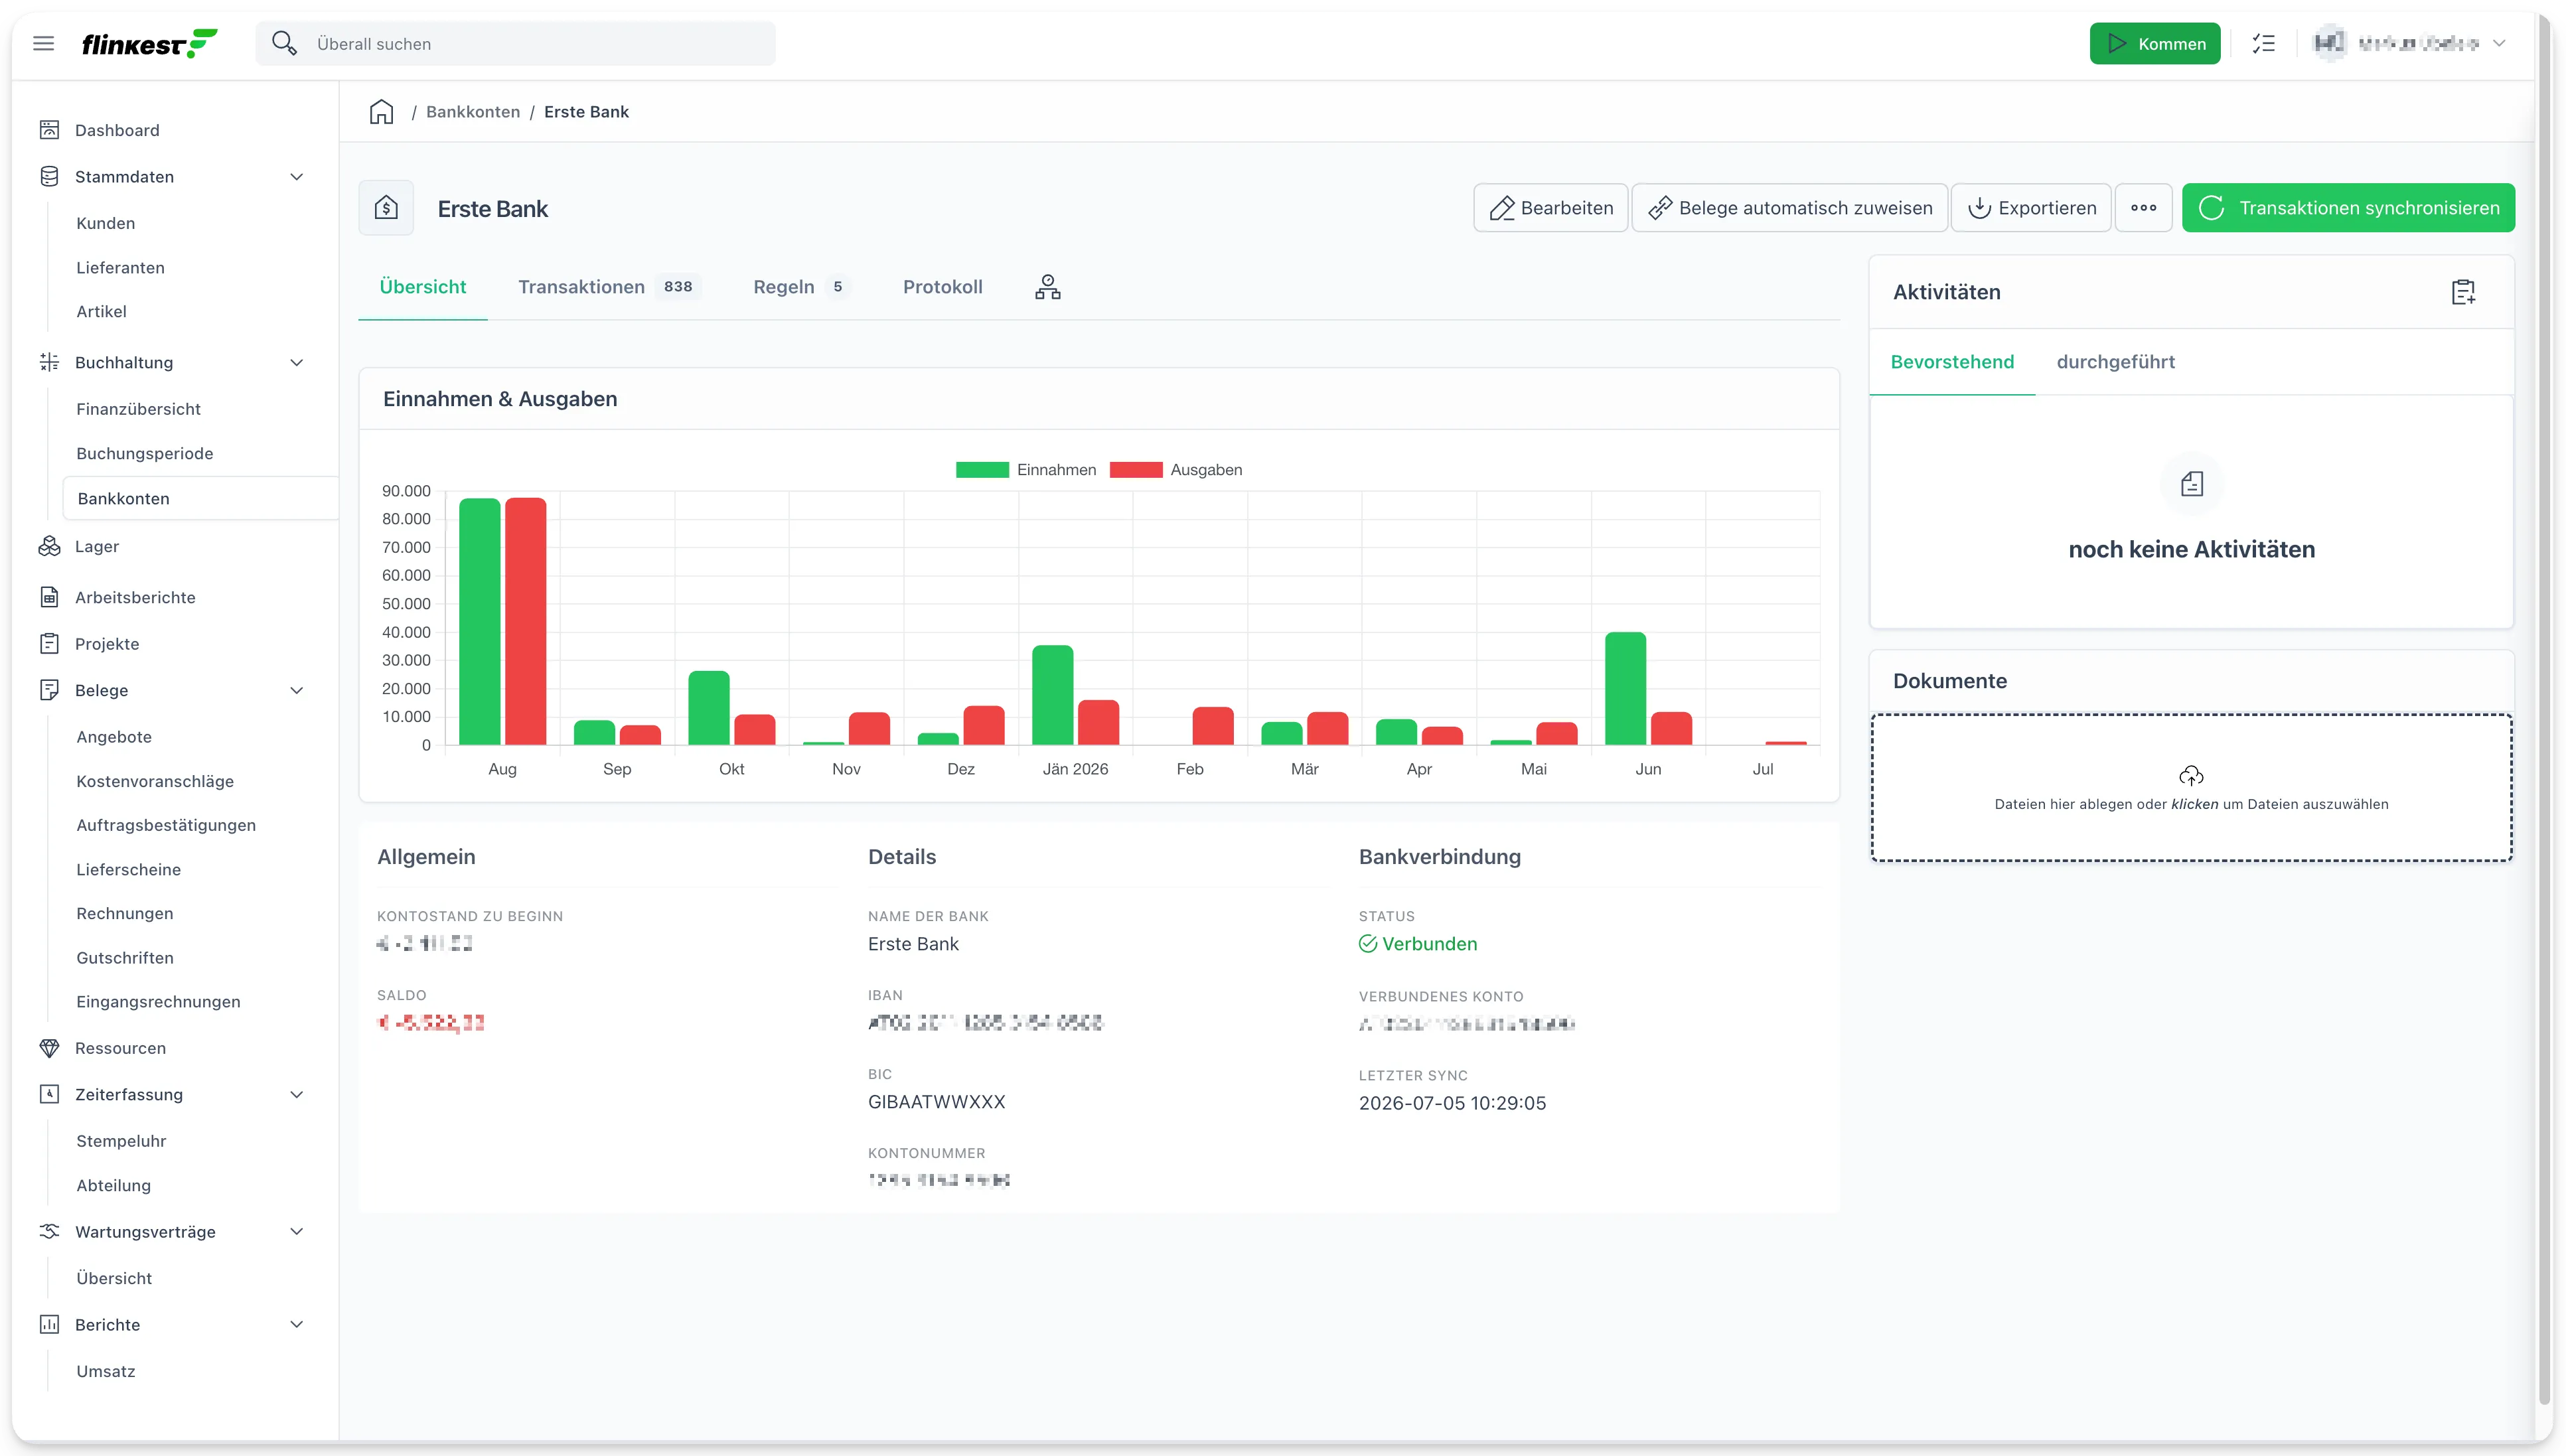The image size is (2566, 1456).
Task: Click the Verbunden status check icon
Action: tap(1367, 944)
